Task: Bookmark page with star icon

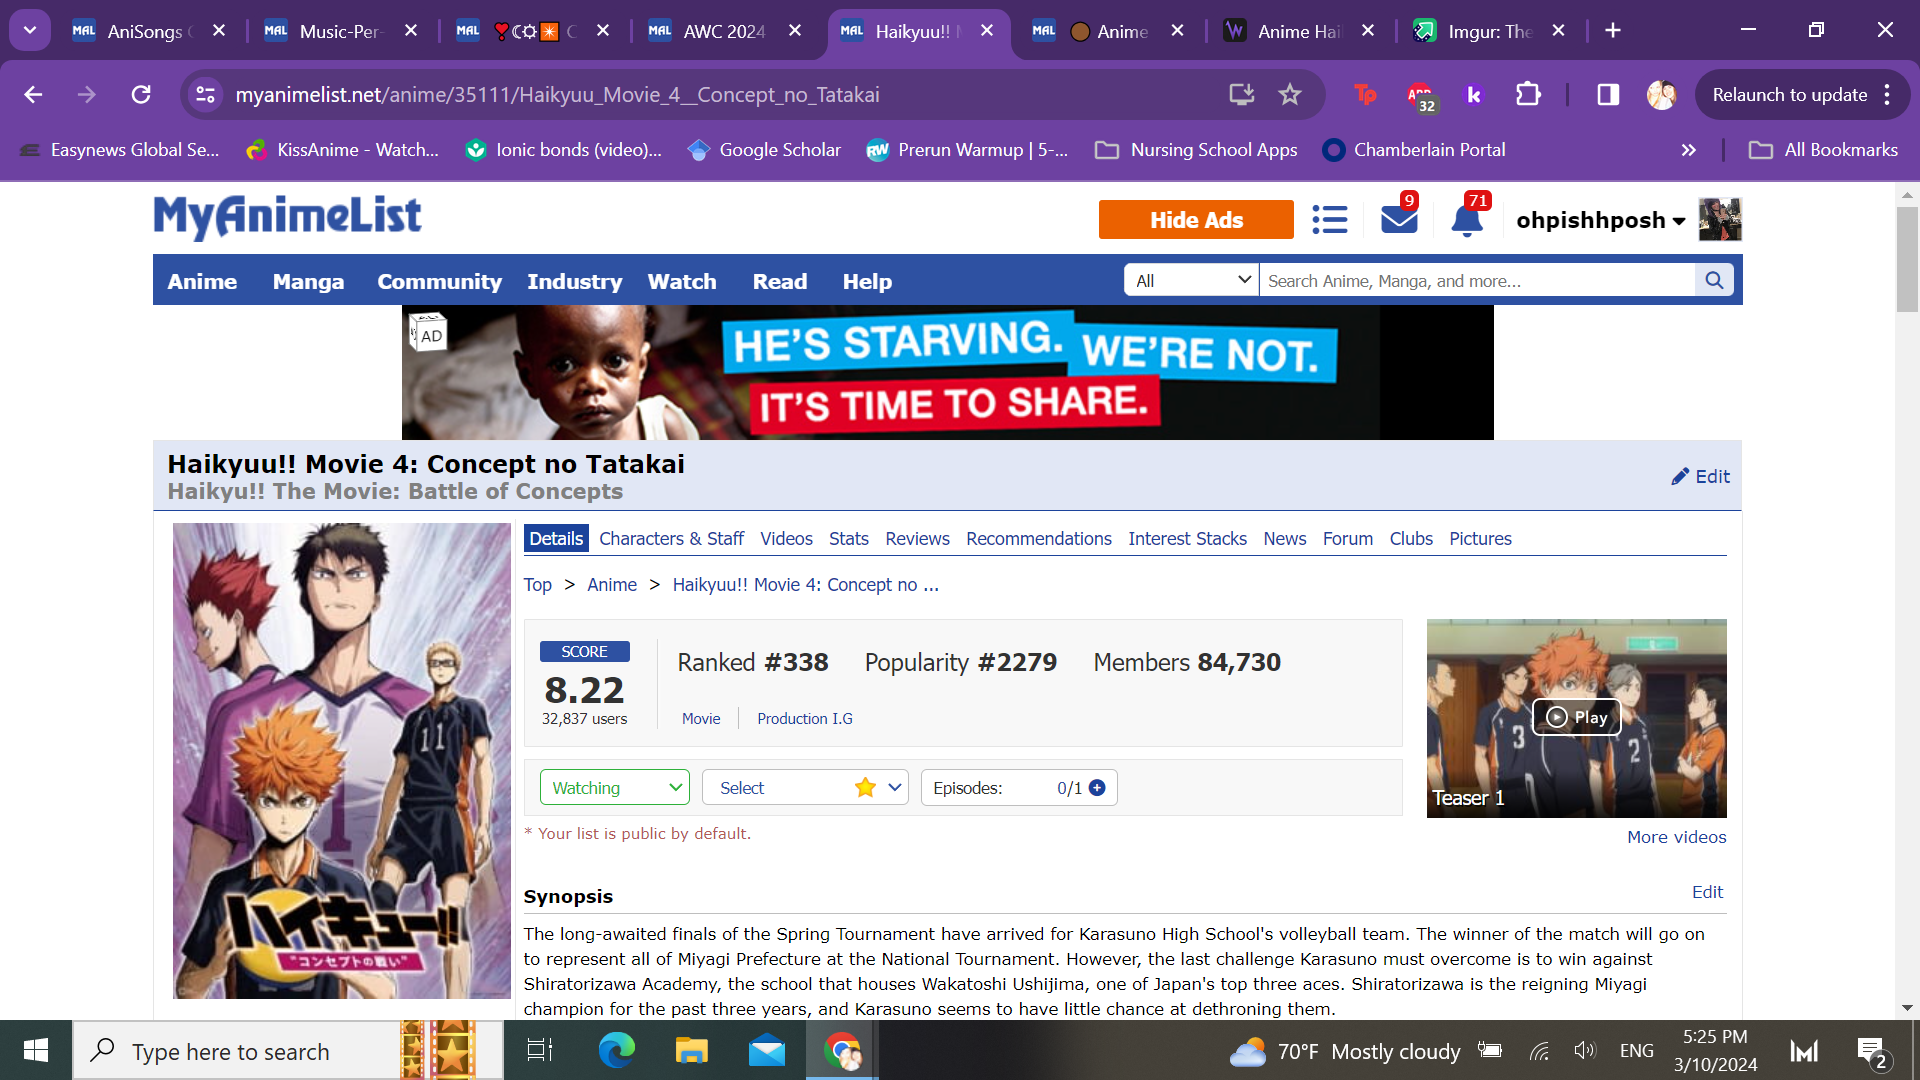Action: pos(1290,95)
